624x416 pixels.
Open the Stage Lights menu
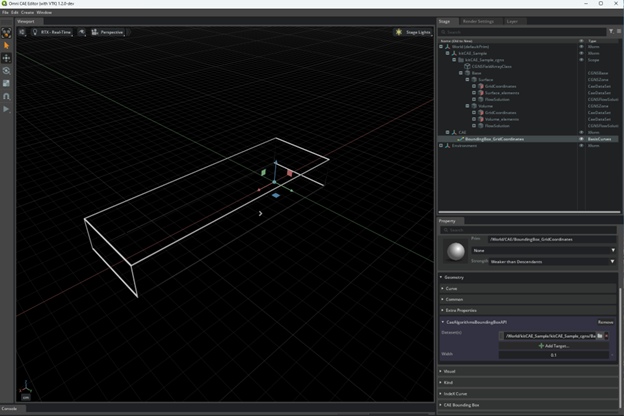(x=413, y=32)
